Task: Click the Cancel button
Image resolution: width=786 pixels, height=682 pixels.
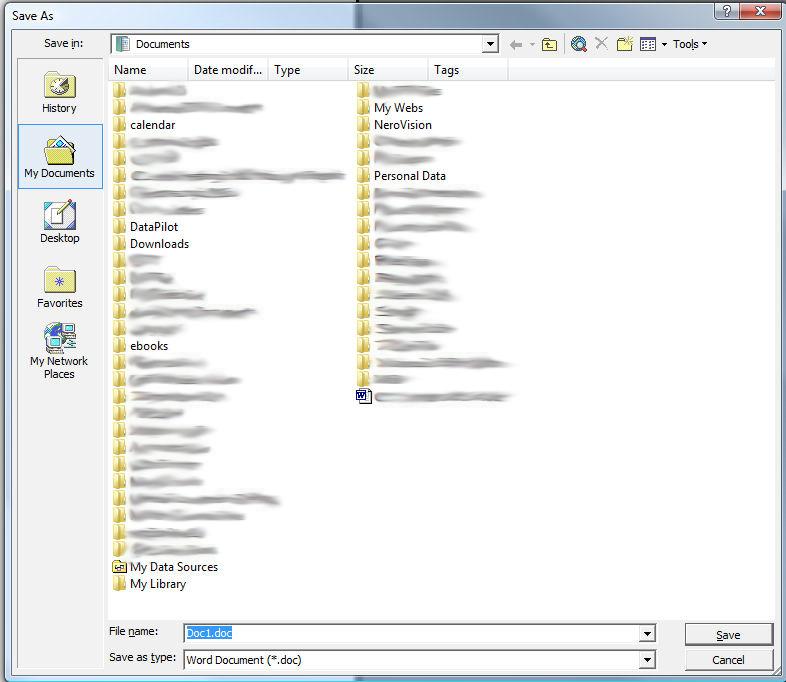Action: click(x=728, y=660)
